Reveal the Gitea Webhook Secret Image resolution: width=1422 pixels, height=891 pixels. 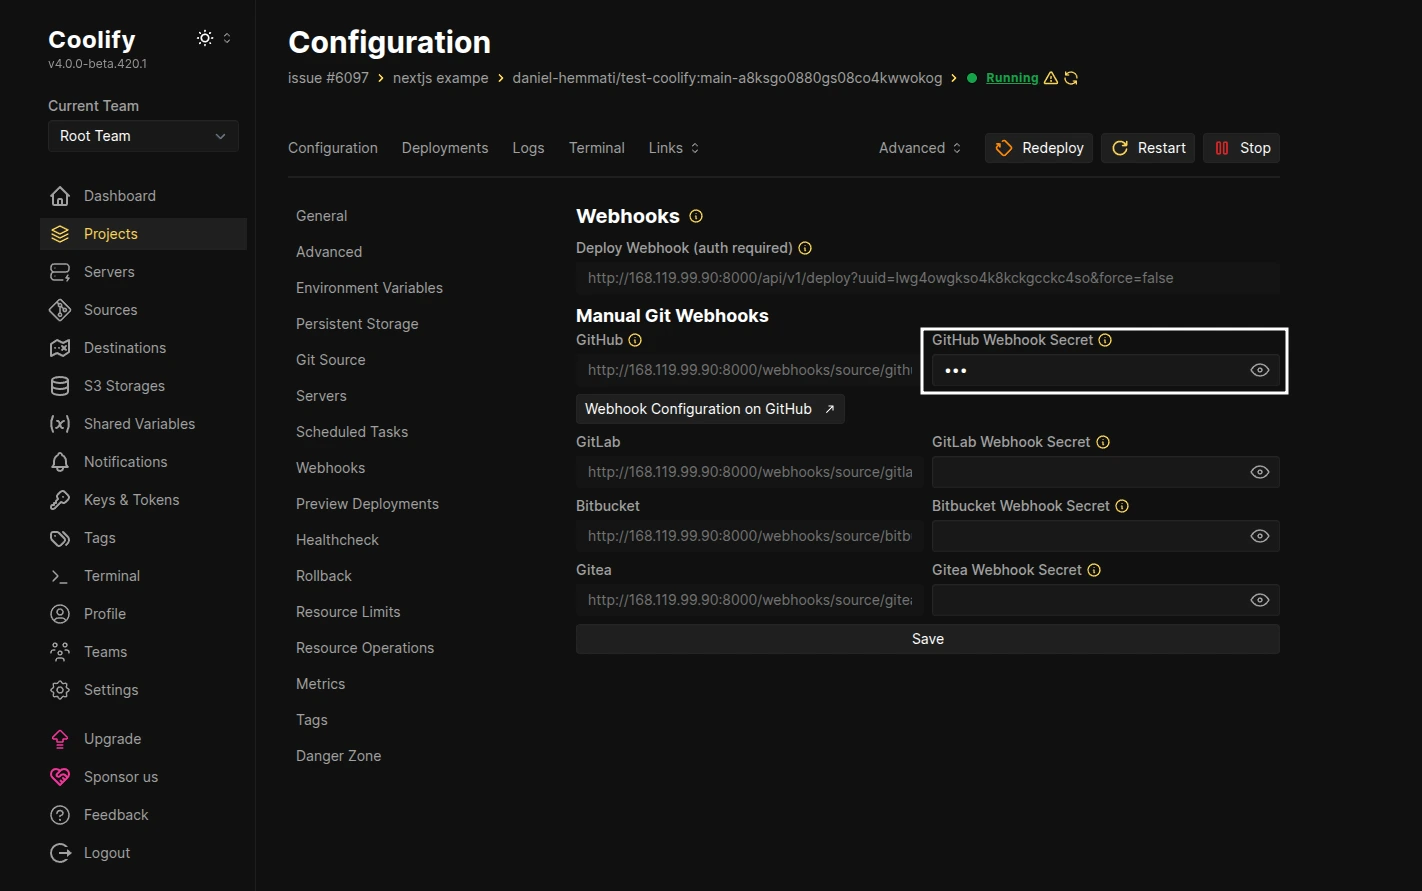point(1259,599)
